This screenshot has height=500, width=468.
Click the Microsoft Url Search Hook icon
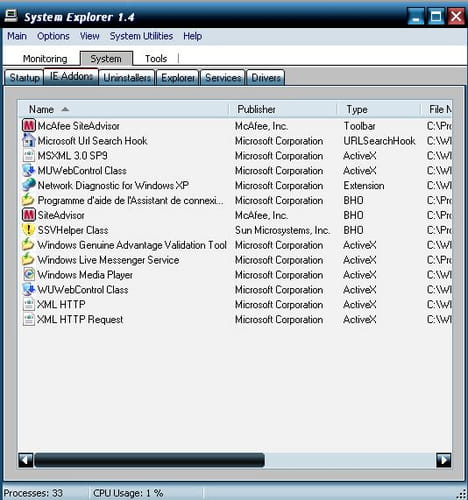[29, 141]
